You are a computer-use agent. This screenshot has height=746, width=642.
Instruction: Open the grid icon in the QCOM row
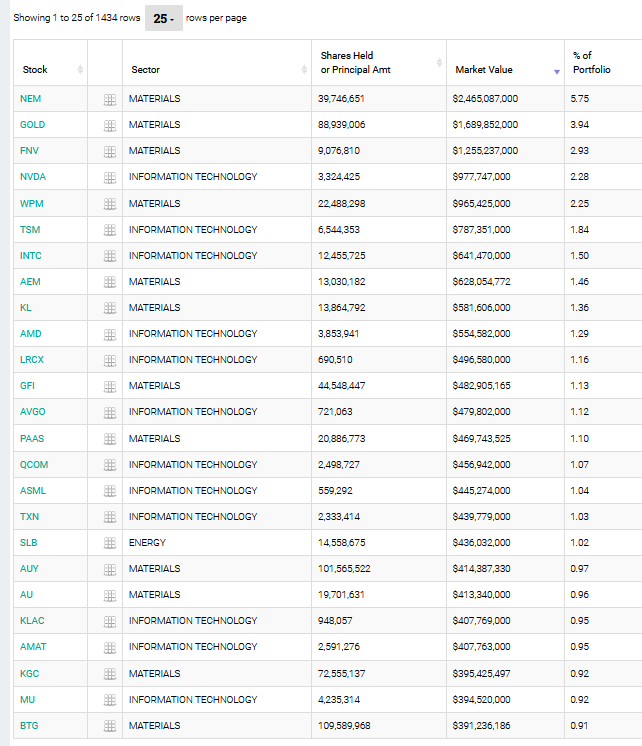click(110, 465)
